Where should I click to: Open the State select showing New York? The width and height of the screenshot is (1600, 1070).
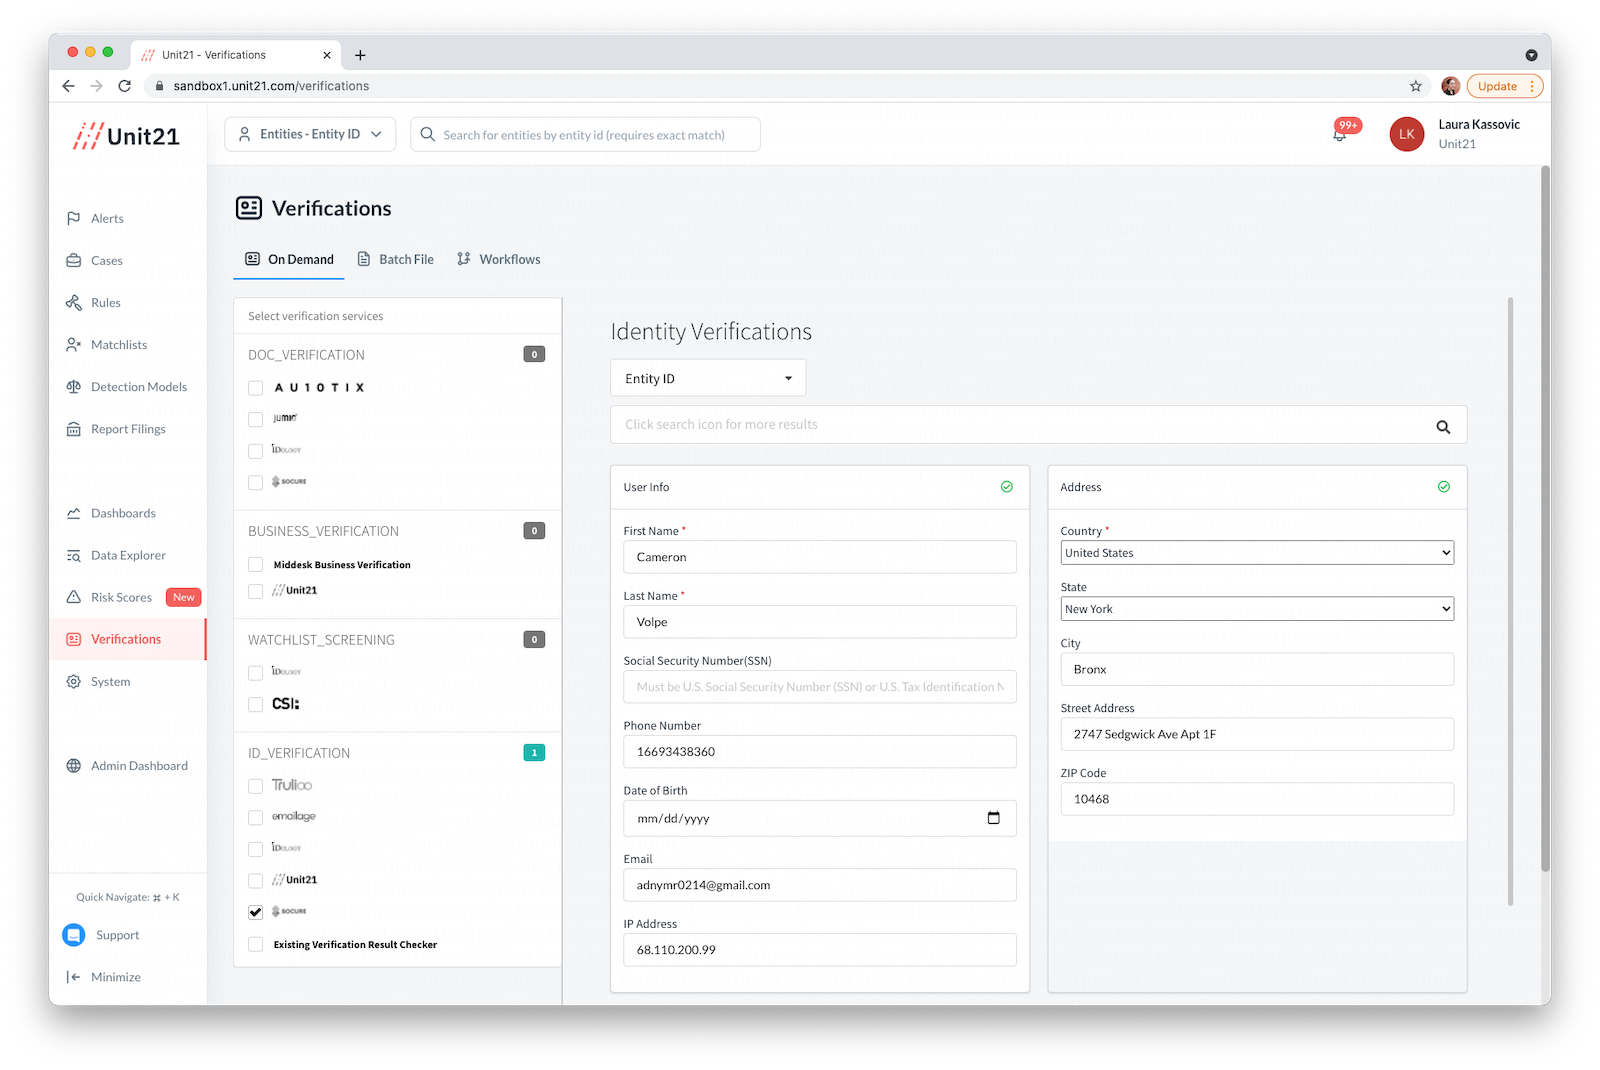[1257, 609]
